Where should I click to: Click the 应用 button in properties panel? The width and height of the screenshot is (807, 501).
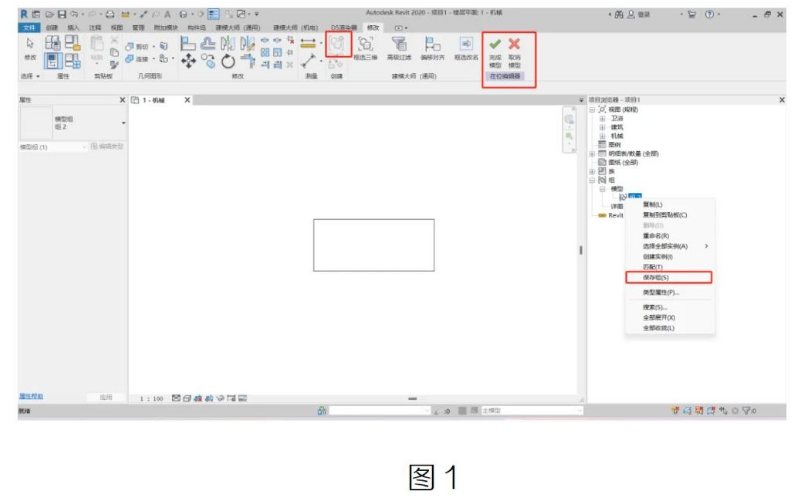coord(106,397)
